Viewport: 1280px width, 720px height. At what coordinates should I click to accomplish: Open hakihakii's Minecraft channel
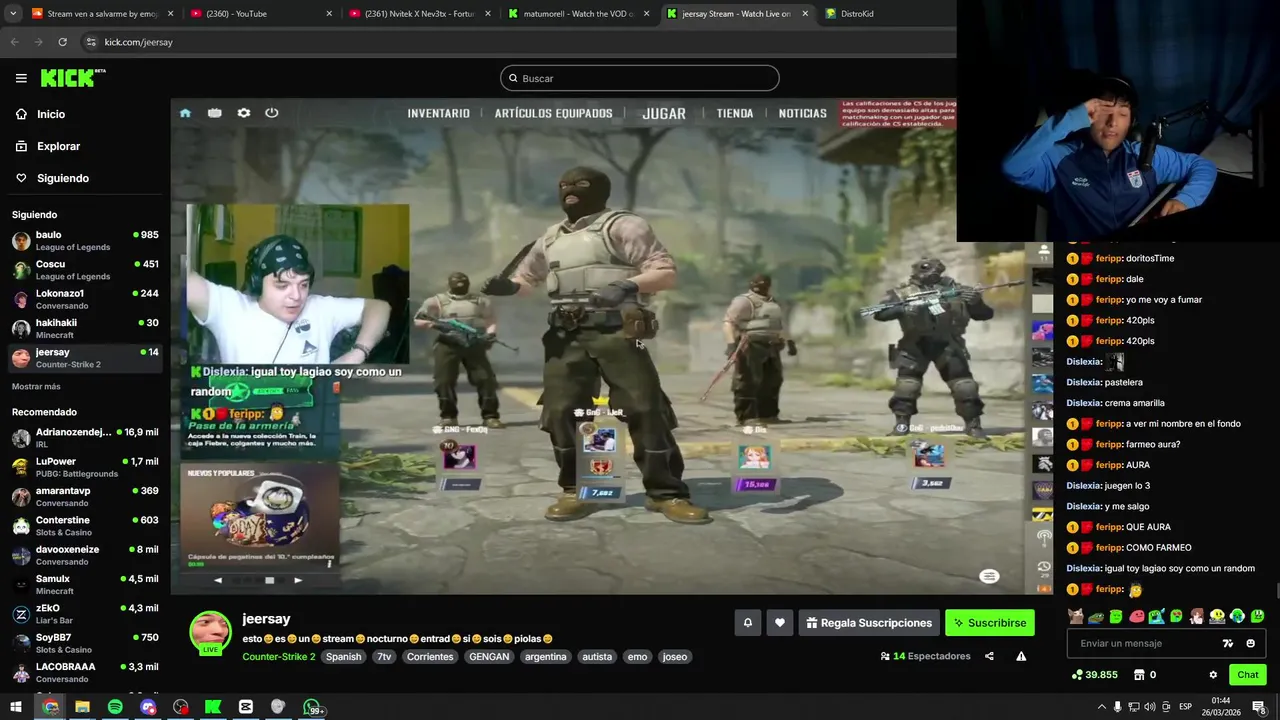coord(85,329)
